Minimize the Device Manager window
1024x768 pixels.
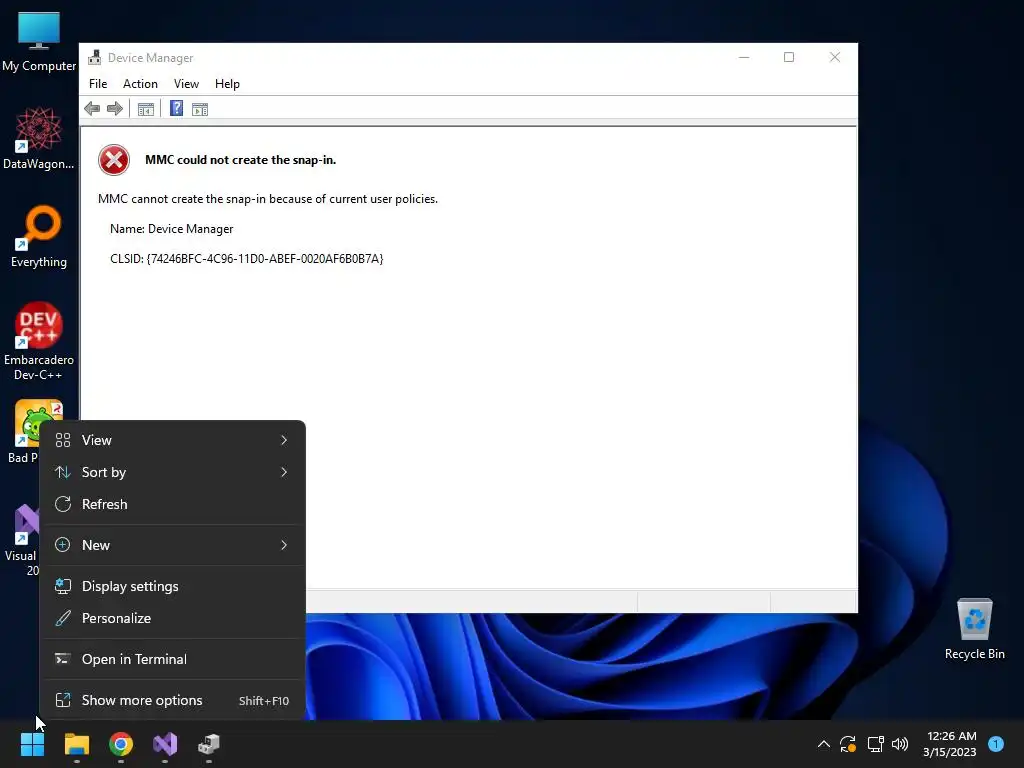744,57
